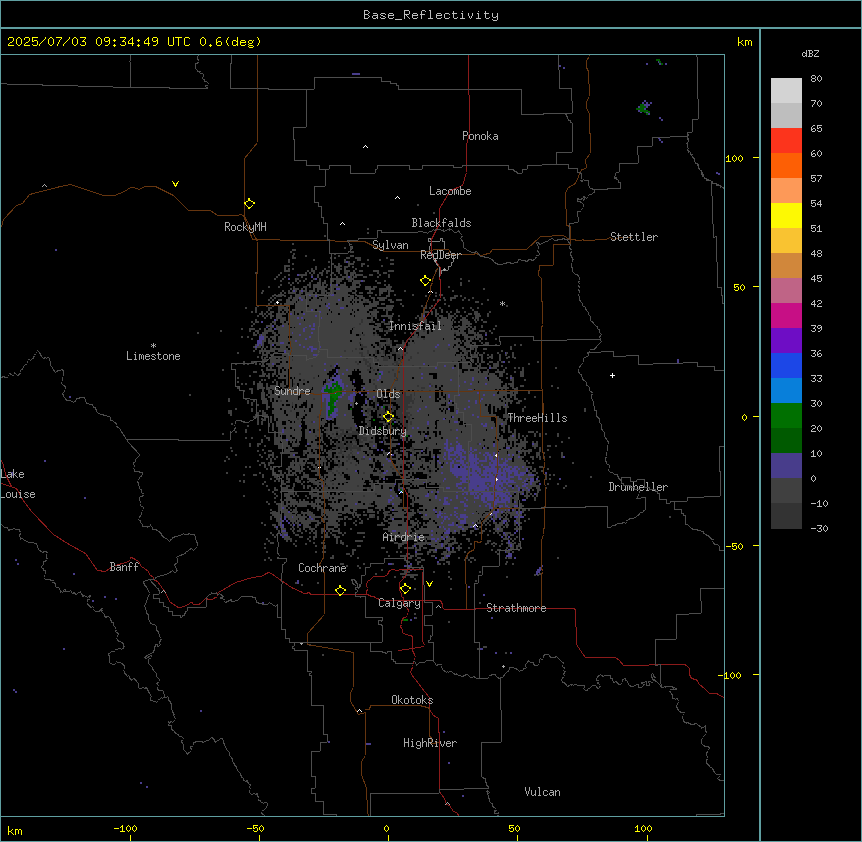Click the Lake Louise label
The width and height of the screenshot is (862, 842).
coord(18,484)
